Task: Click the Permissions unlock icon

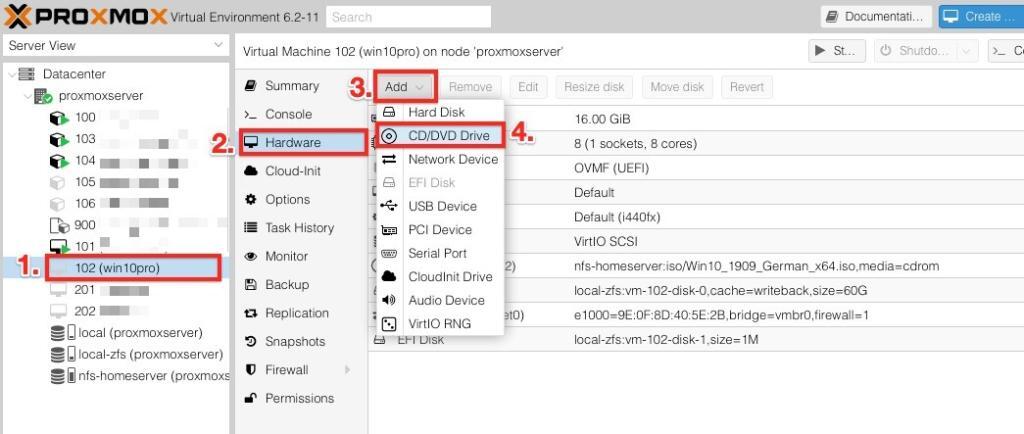Action: 250,398
